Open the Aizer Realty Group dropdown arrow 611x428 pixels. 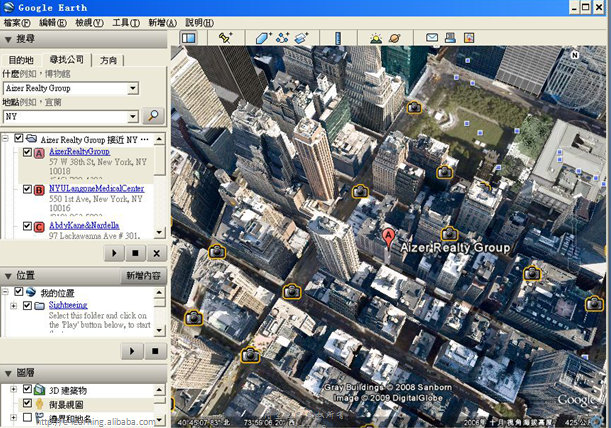click(x=133, y=88)
